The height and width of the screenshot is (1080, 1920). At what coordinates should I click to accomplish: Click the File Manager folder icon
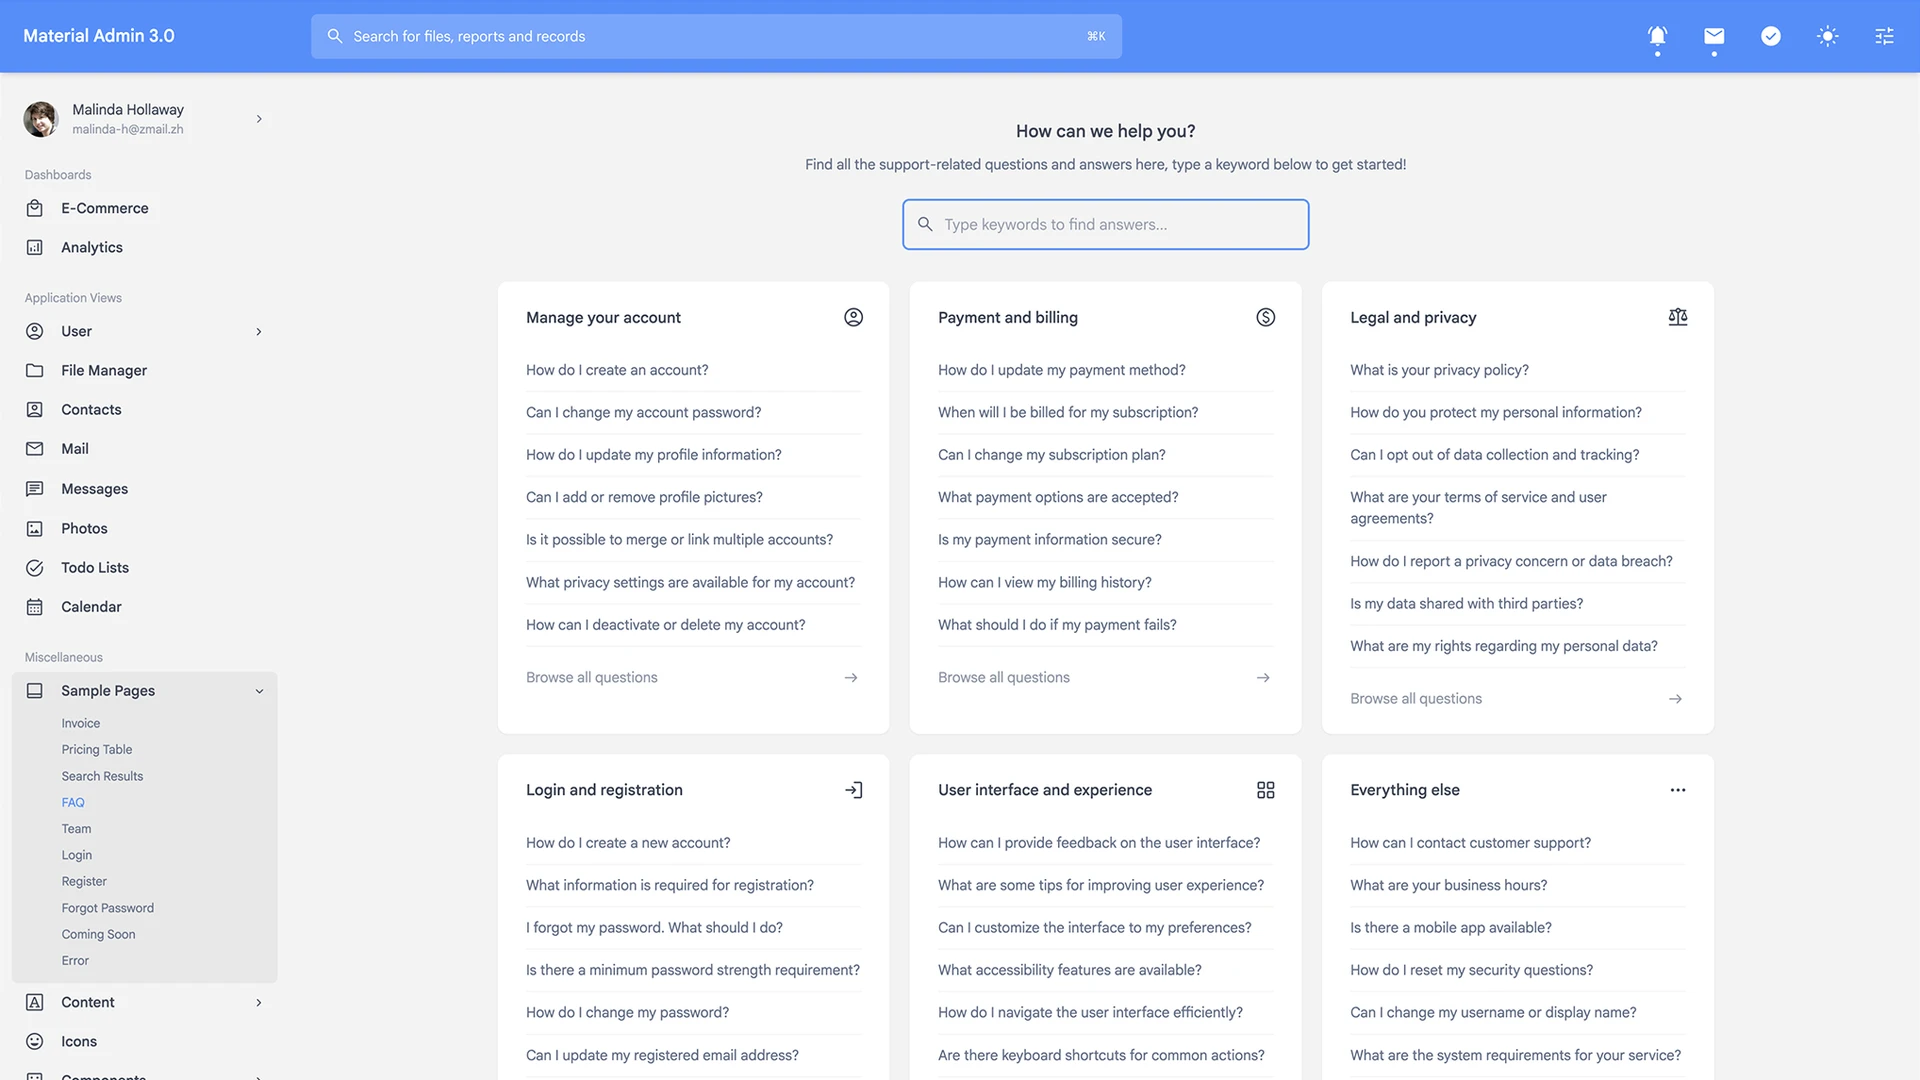click(x=35, y=370)
